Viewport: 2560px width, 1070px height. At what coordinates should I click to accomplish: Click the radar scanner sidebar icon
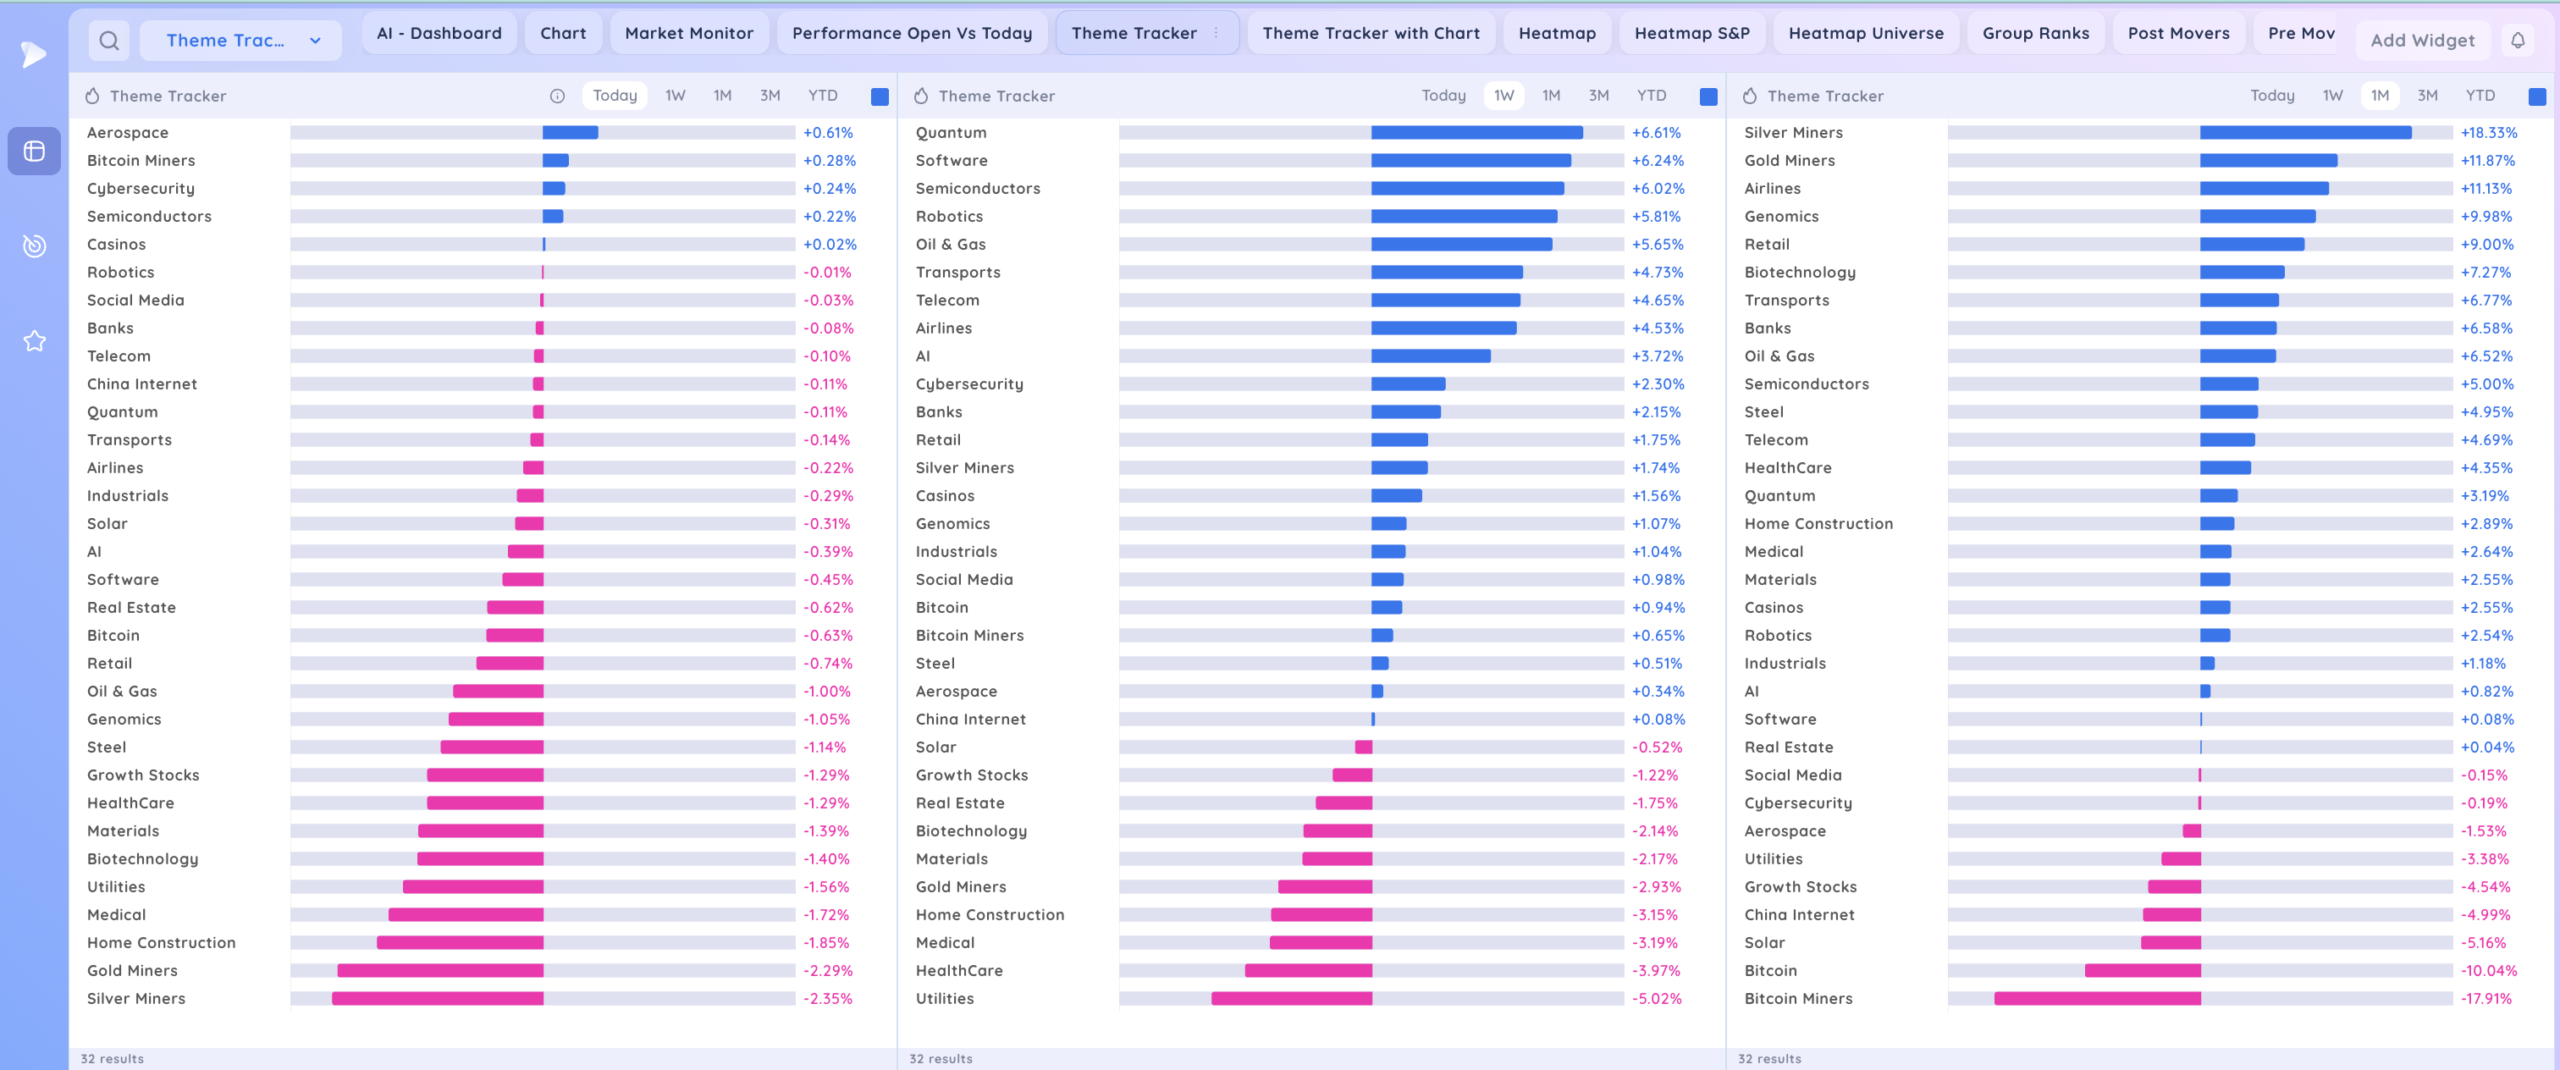(34, 246)
